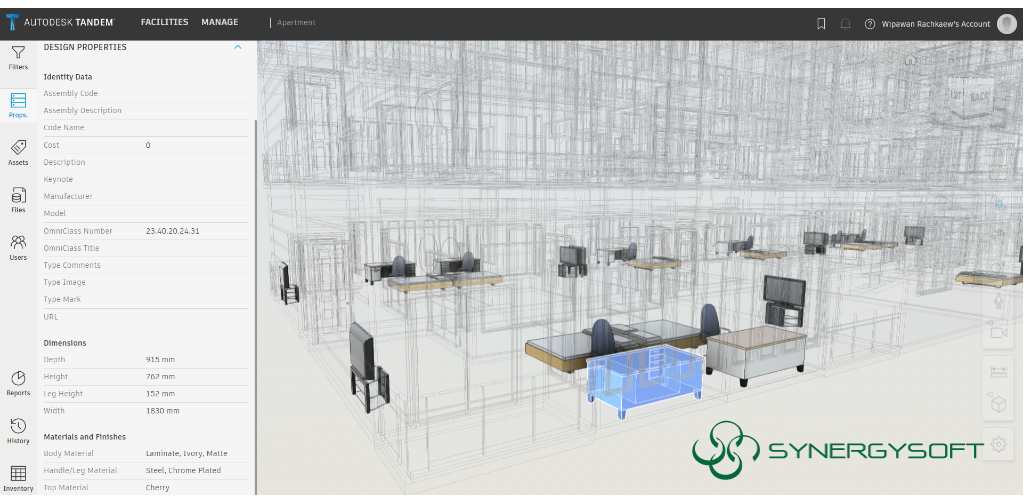Click the camera tool in viewer toolbar
Image resolution: width=1024 pixels, height=501 pixels.
point(999,333)
